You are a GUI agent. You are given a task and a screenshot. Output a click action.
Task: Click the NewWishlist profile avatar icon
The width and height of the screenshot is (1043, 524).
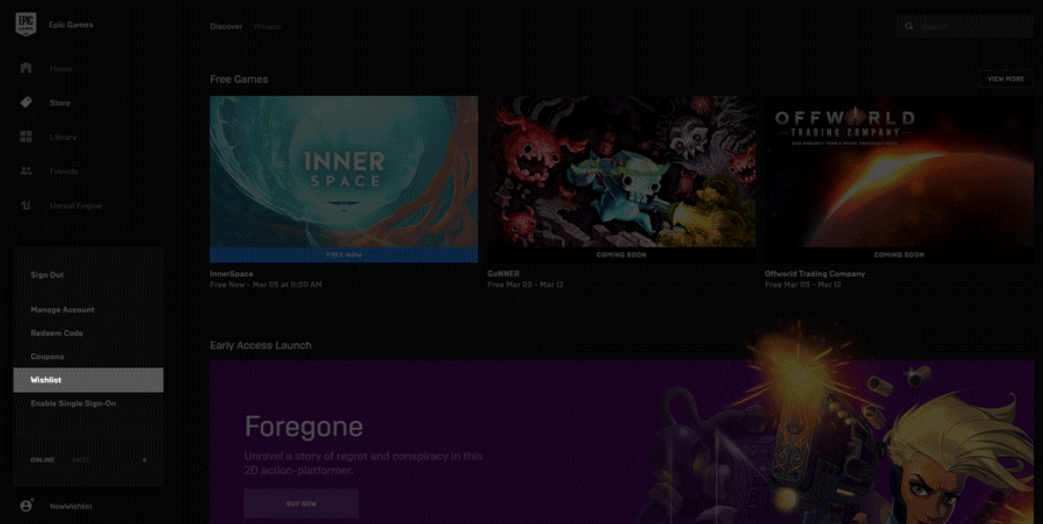pyautogui.click(x=26, y=506)
